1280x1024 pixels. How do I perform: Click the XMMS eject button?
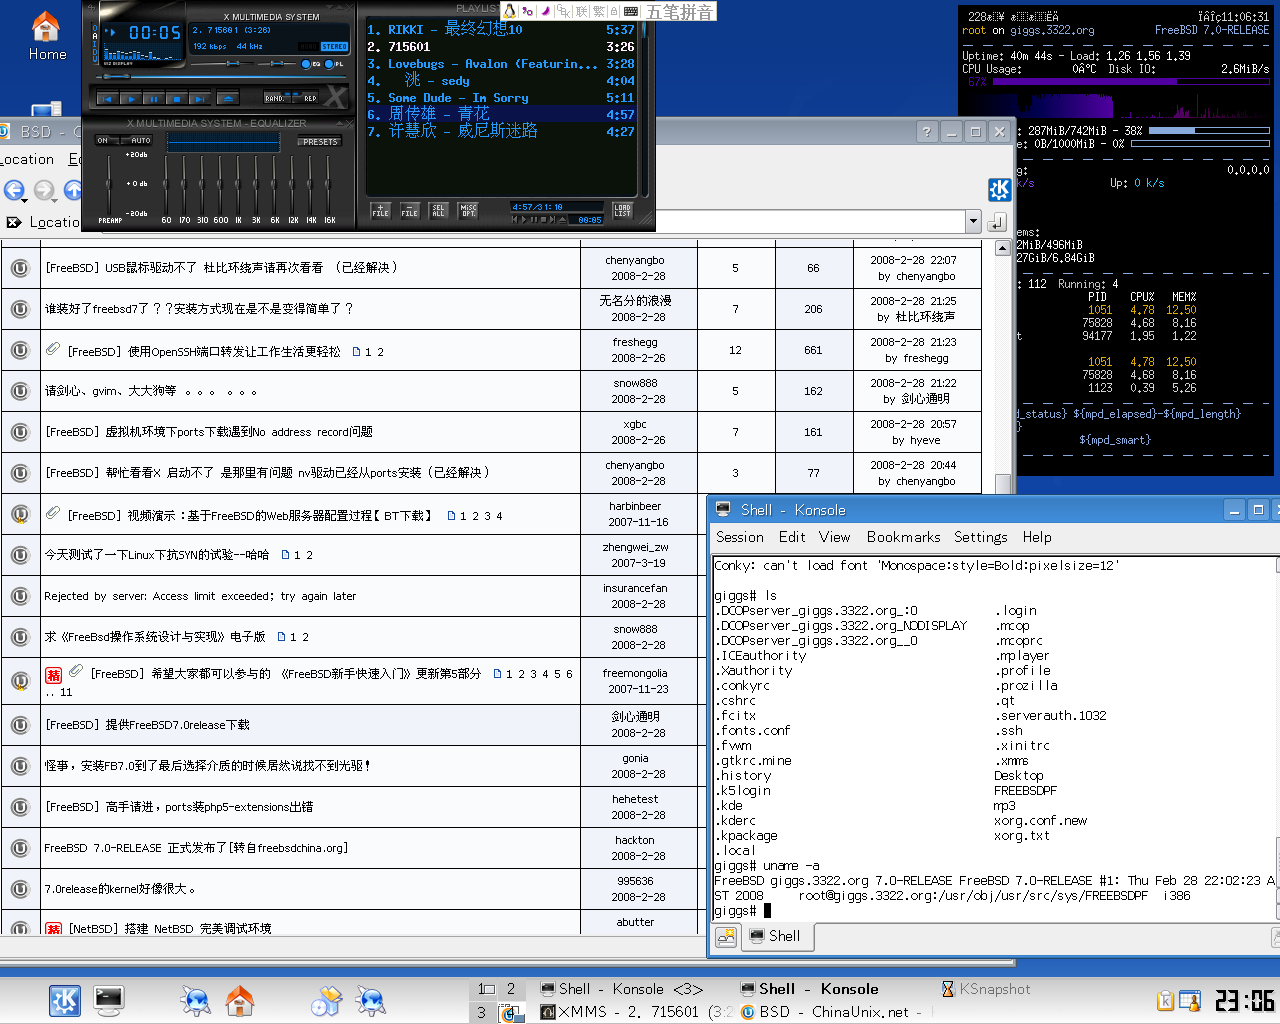pyautogui.click(x=227, y=99)
